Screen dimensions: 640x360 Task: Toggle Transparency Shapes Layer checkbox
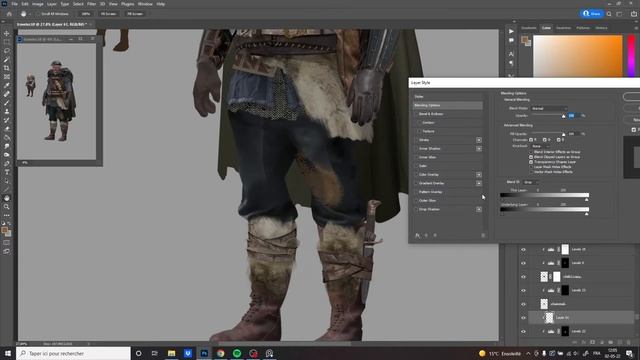(531, 162)
